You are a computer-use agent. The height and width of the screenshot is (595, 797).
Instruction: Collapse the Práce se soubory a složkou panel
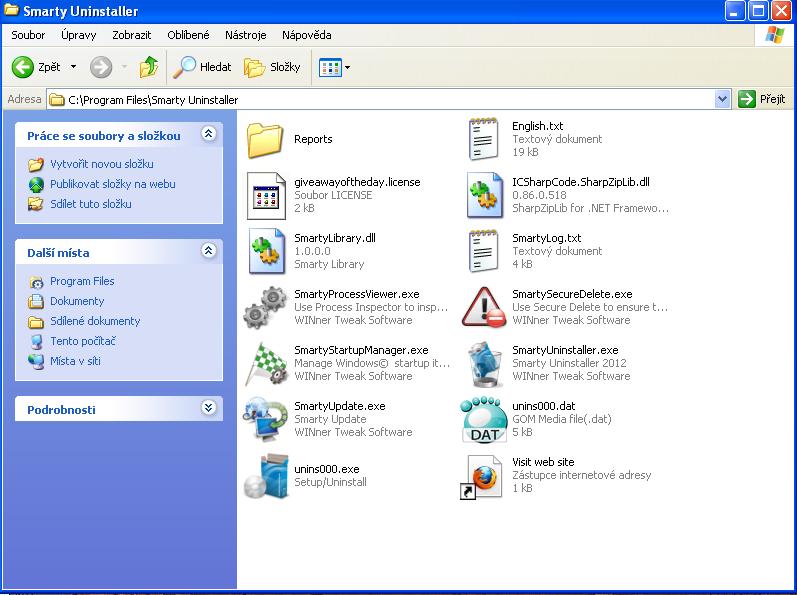(x=208, y=134)
